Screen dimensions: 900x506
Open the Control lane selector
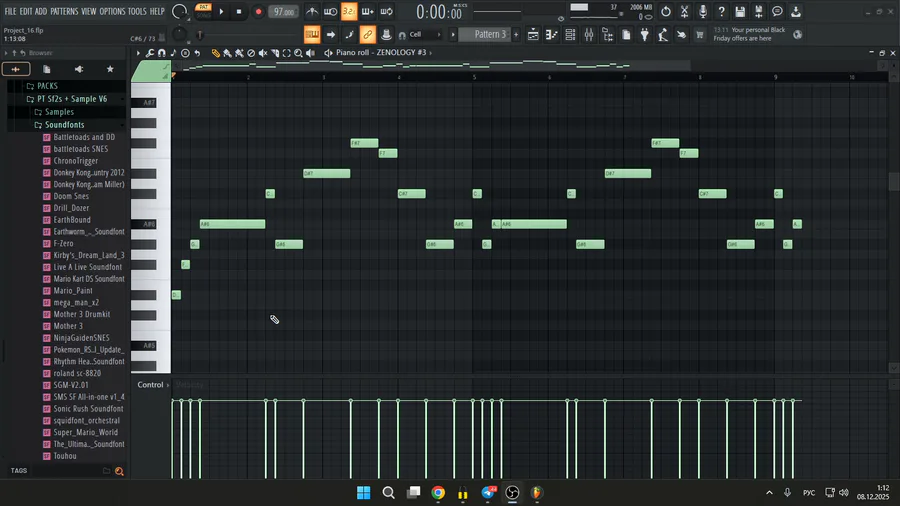tap(153, 385)
